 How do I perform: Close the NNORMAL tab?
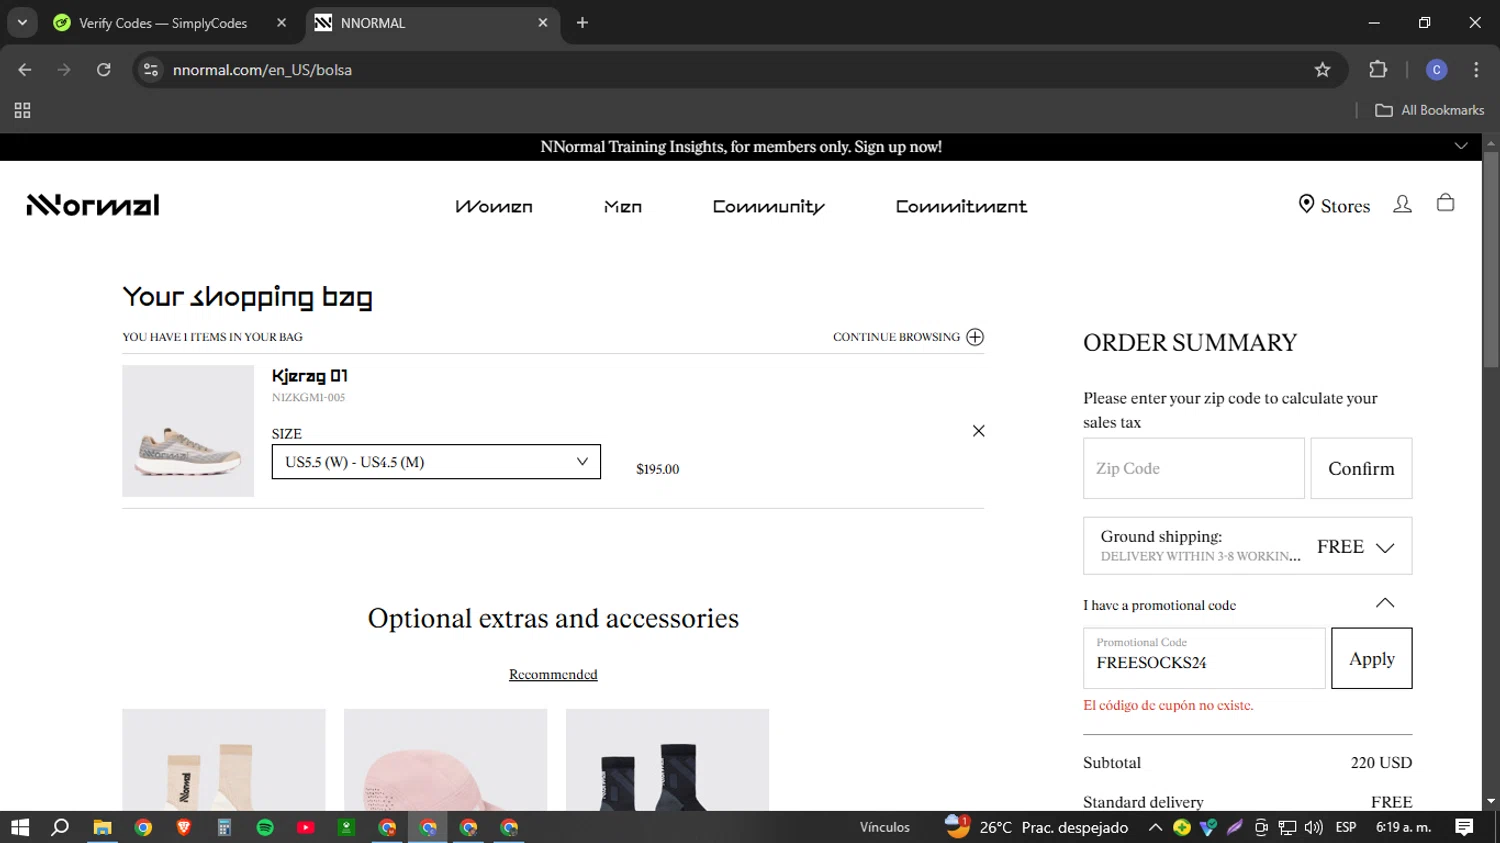[543, 22]
